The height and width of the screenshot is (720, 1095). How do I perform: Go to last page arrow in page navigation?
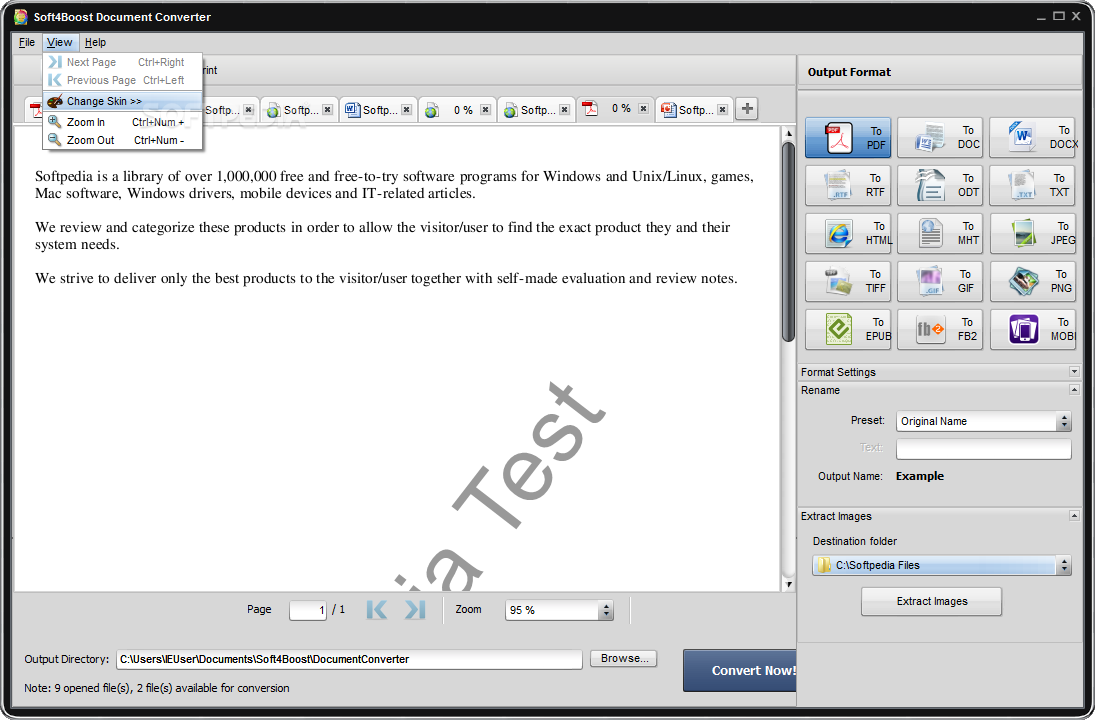click(415, 610)
